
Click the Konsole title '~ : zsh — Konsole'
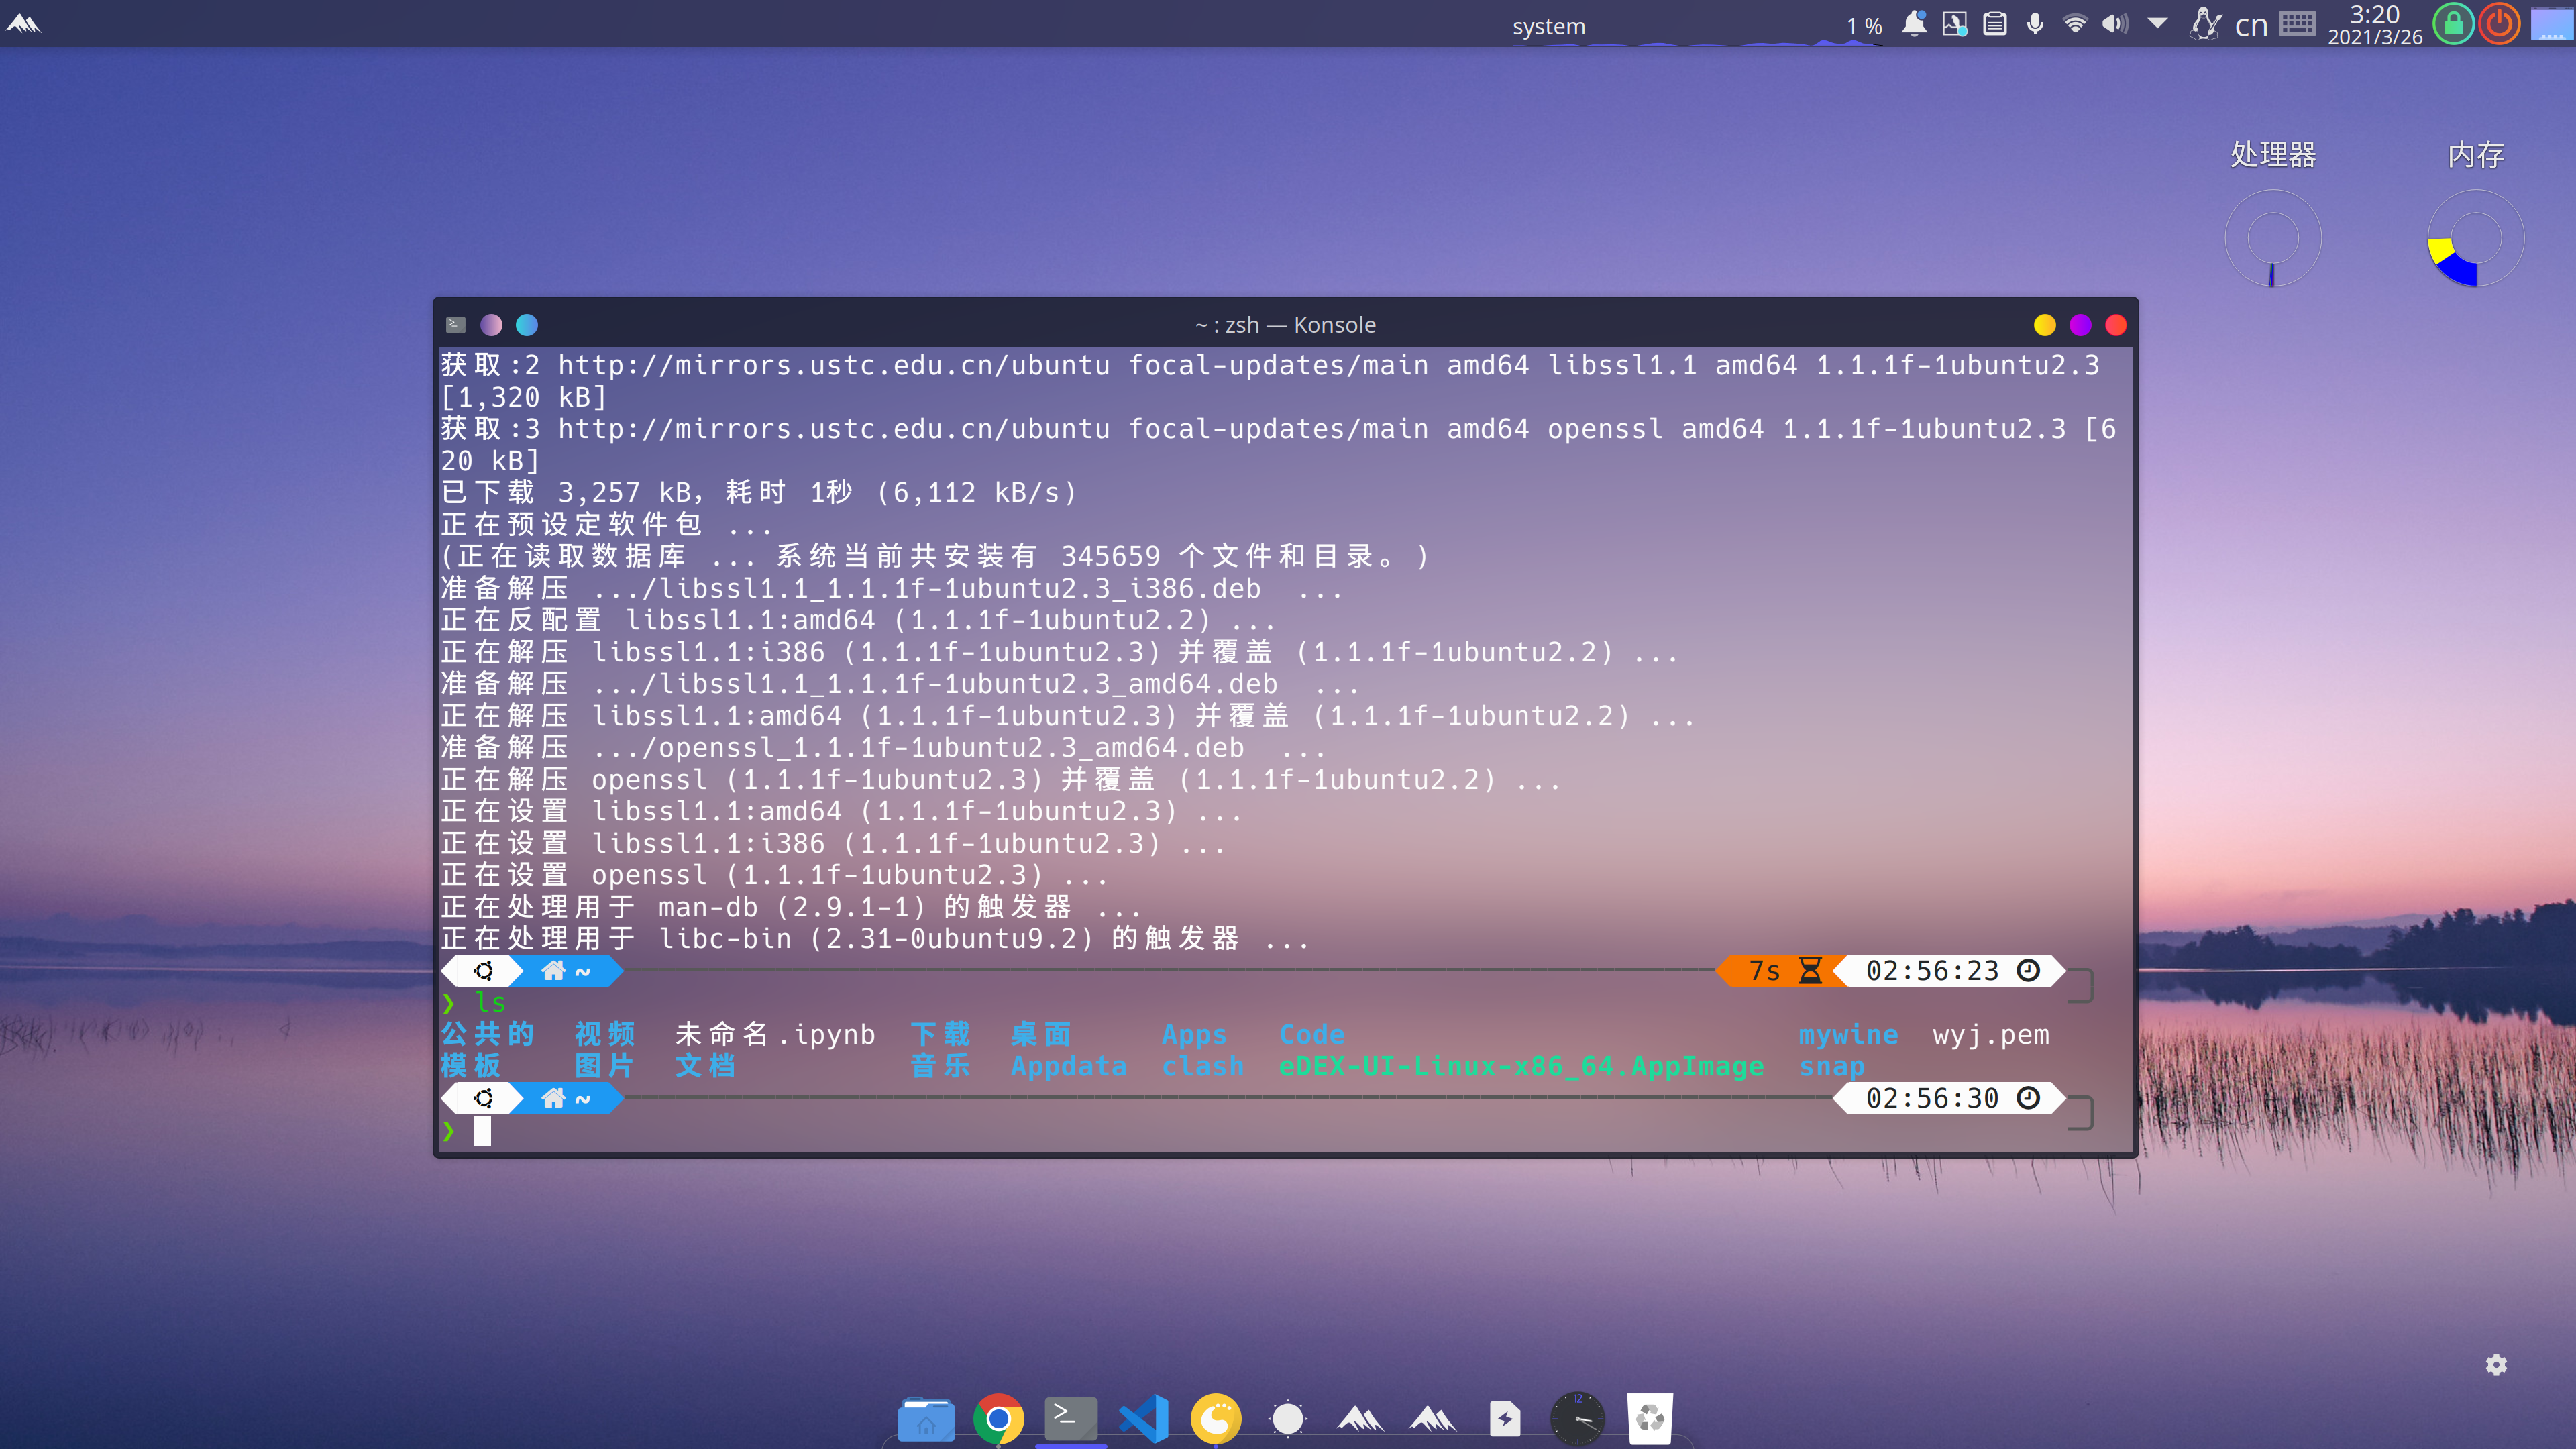(1285, 325)
